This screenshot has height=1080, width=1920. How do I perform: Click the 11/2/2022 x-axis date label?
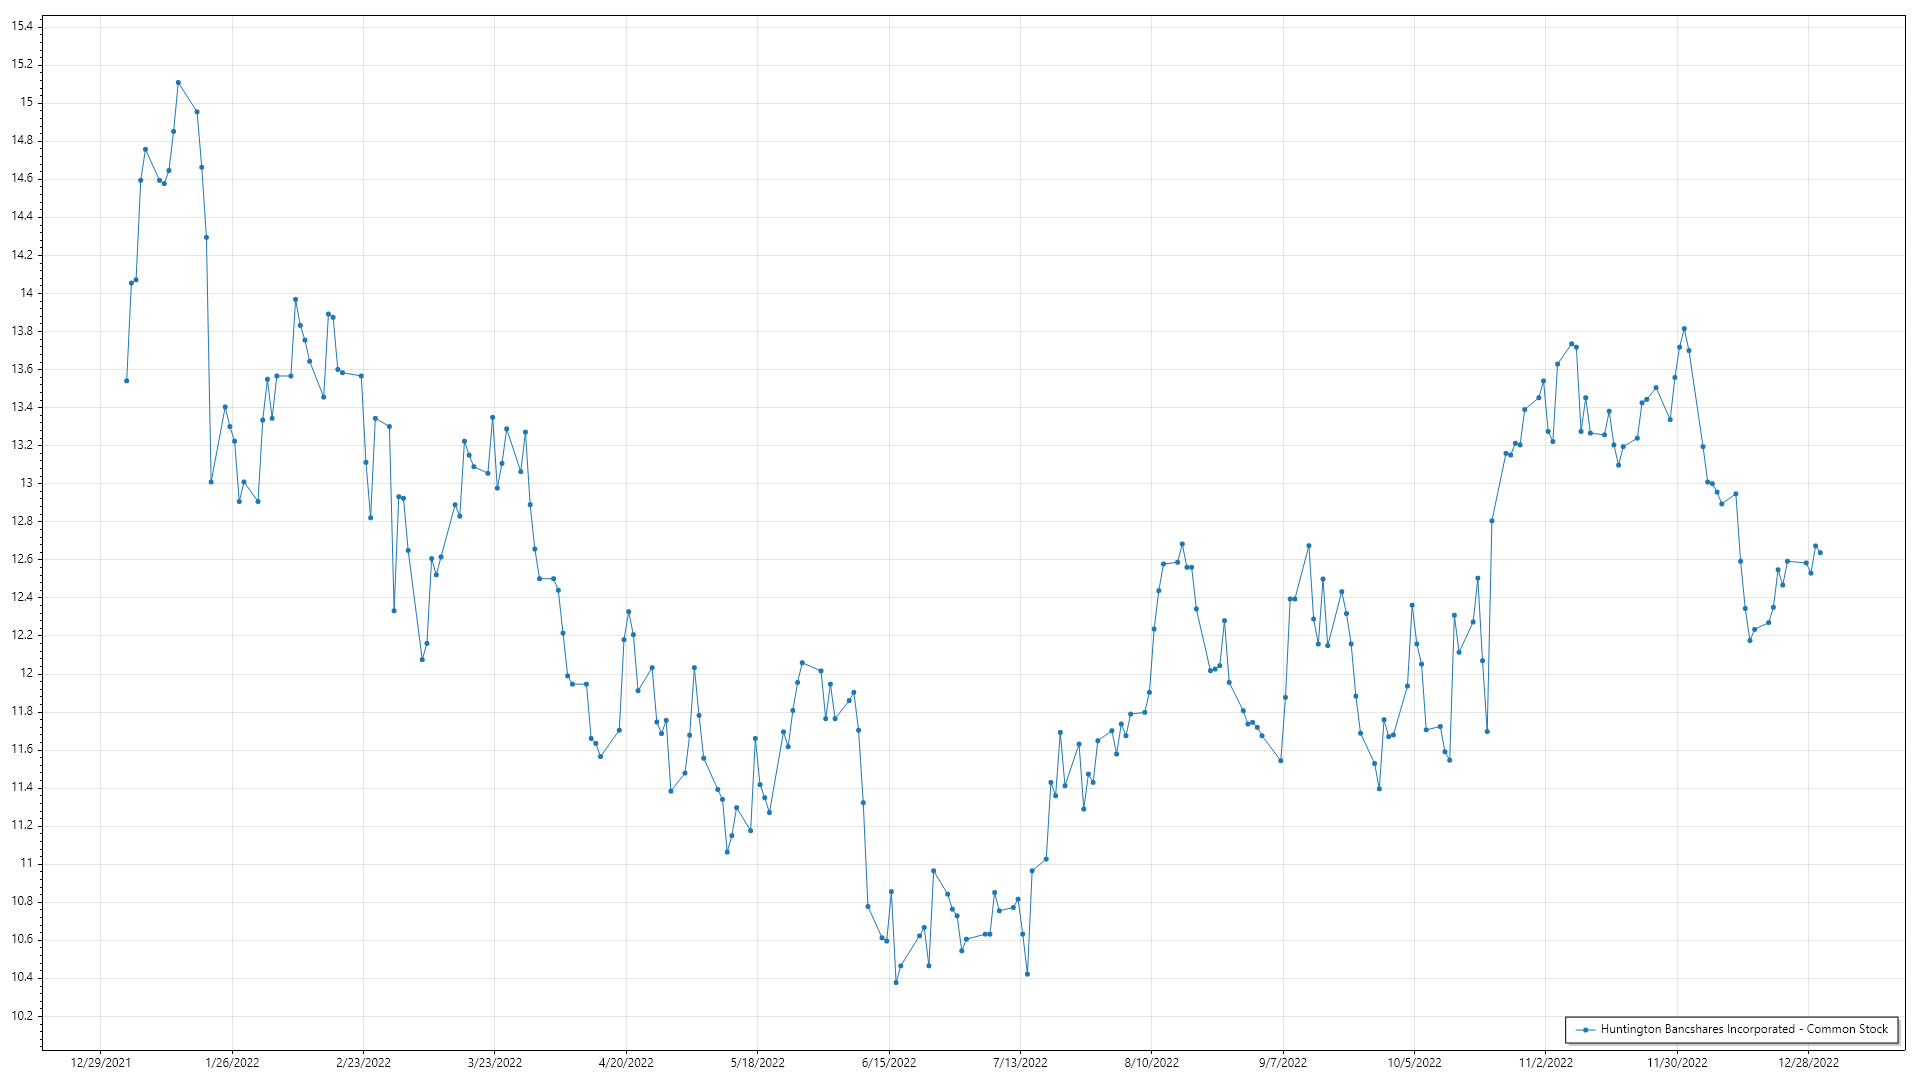point(1546,1062)
